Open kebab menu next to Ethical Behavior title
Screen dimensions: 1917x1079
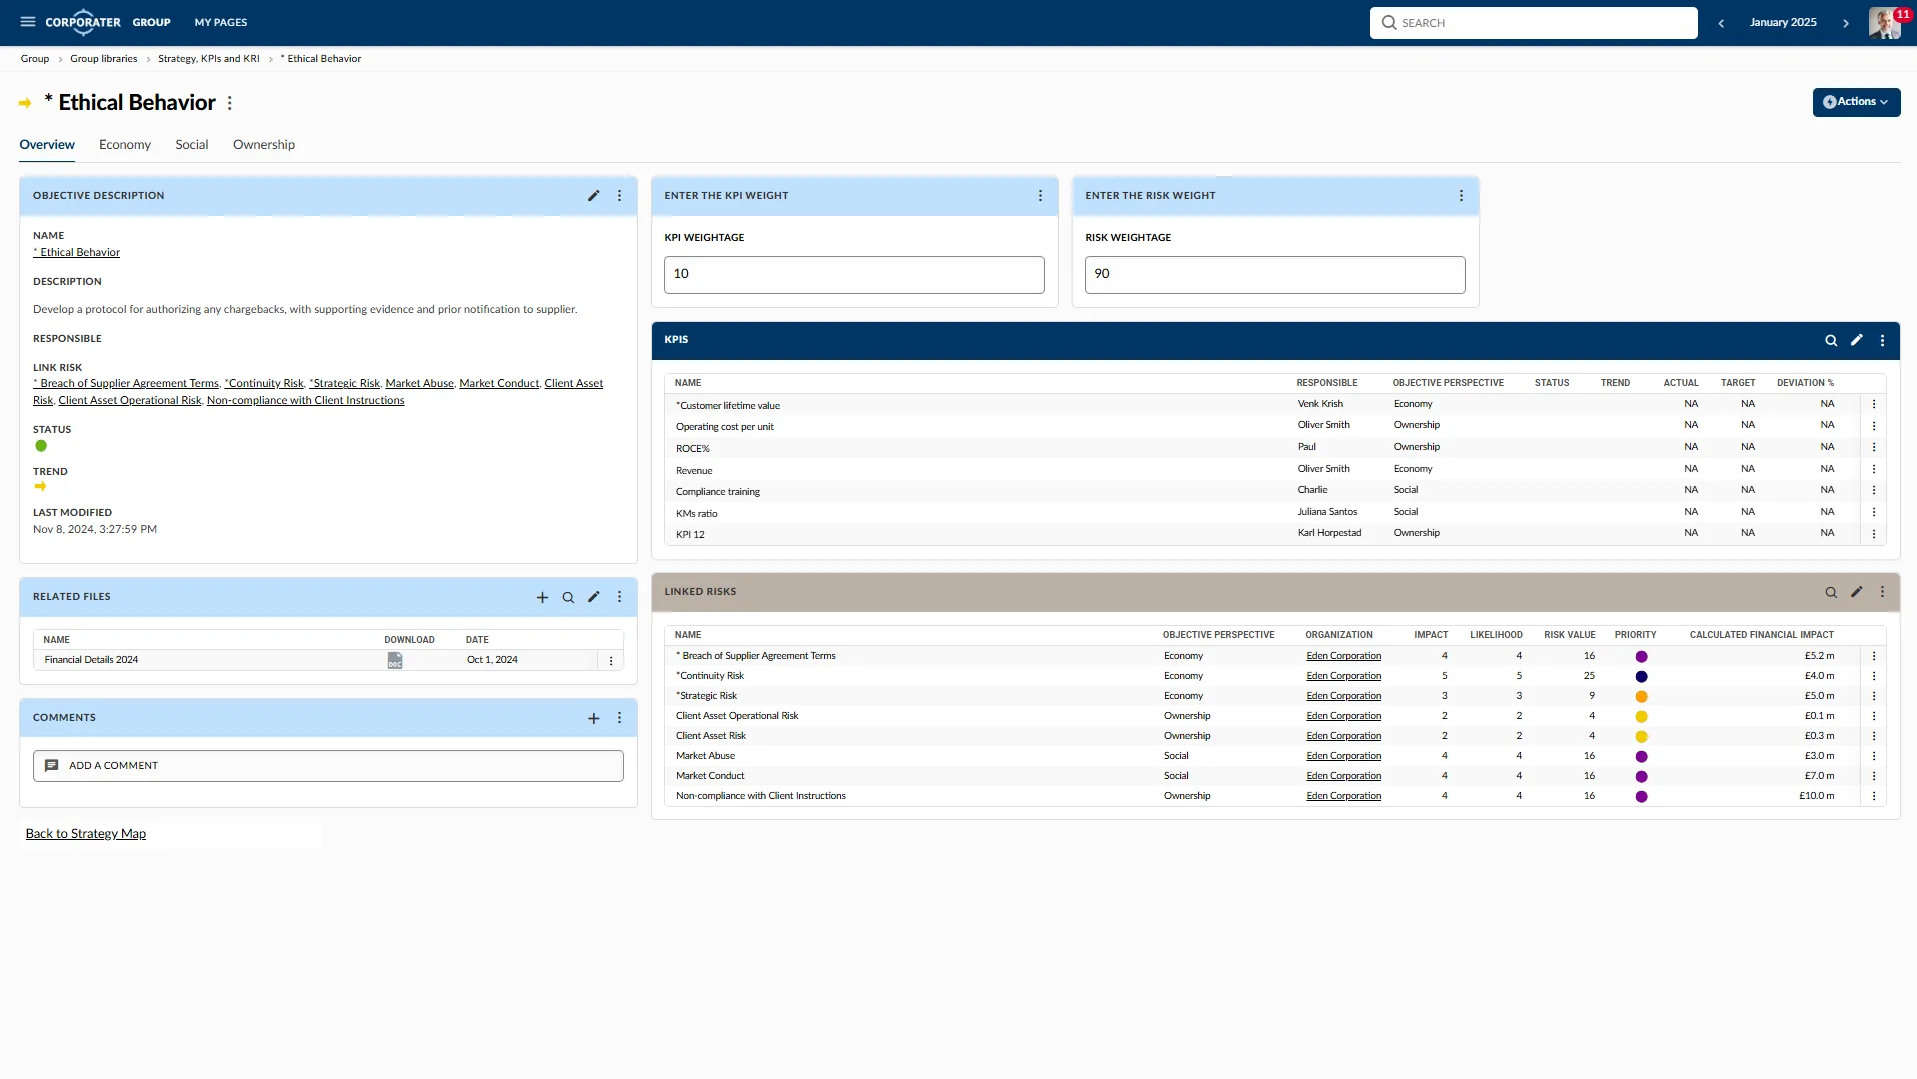(x=230, y=103)
